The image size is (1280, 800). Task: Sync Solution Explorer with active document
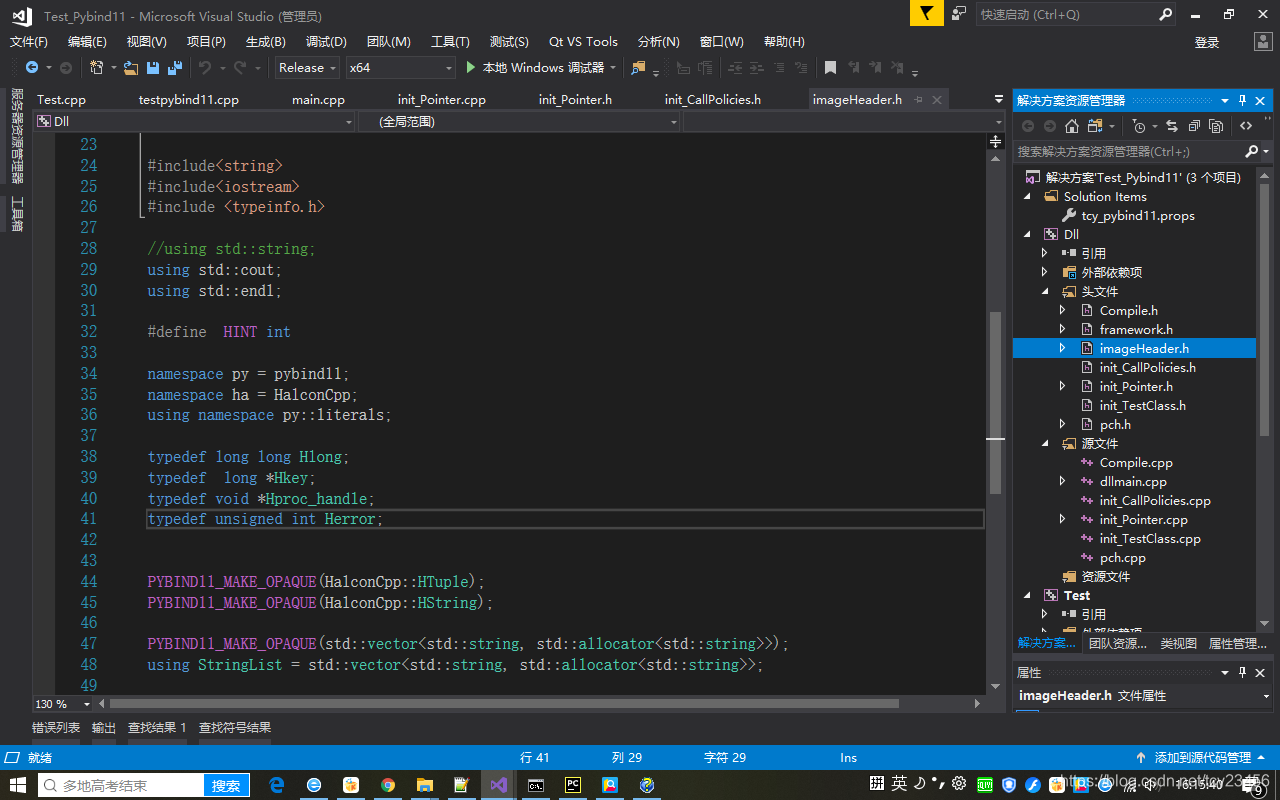coord(1171,125)
